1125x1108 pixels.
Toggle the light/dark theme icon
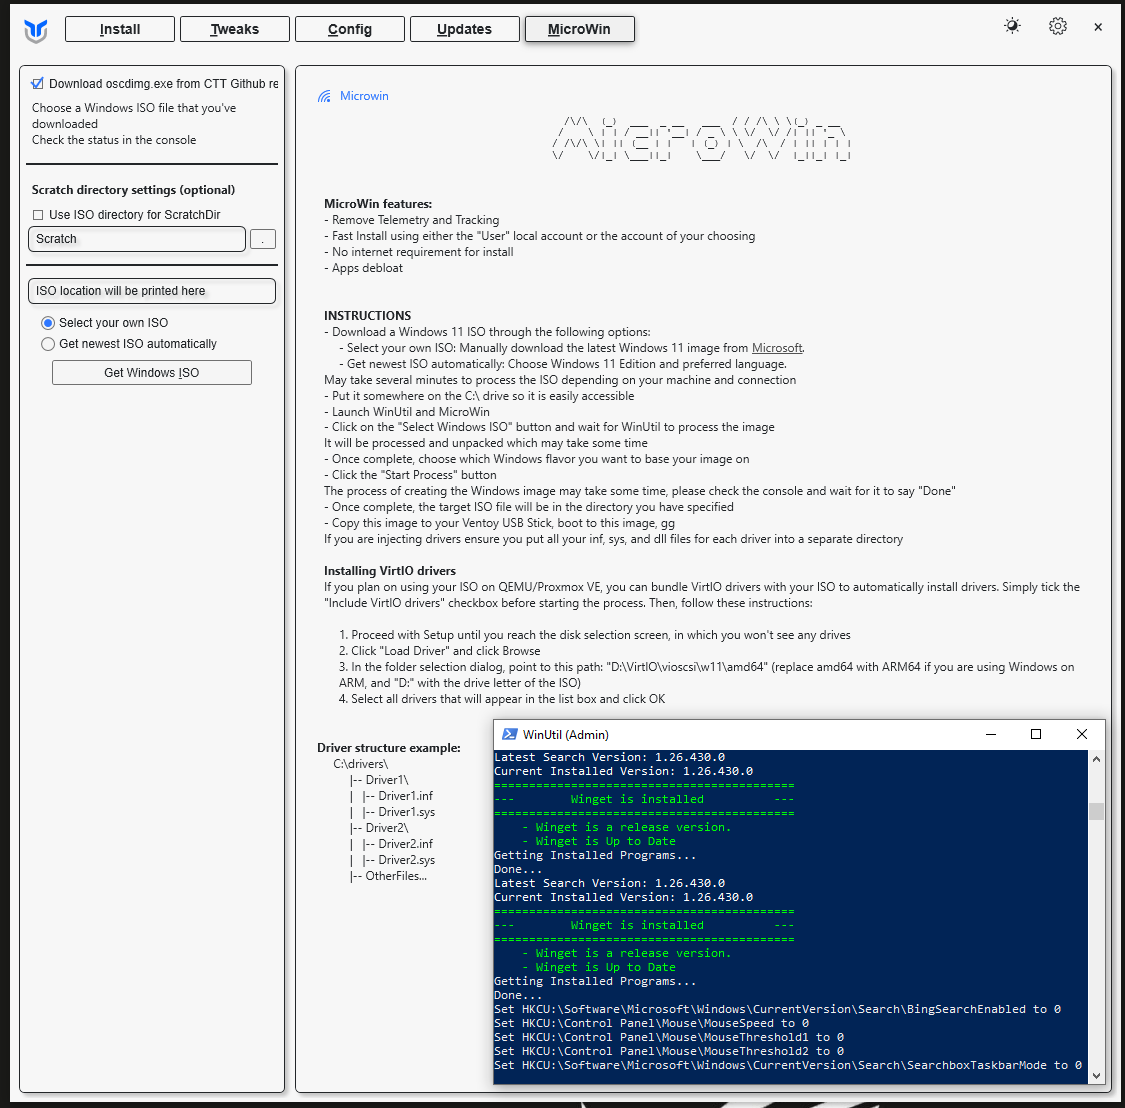pyautogui.click(x=1012, y=27)
